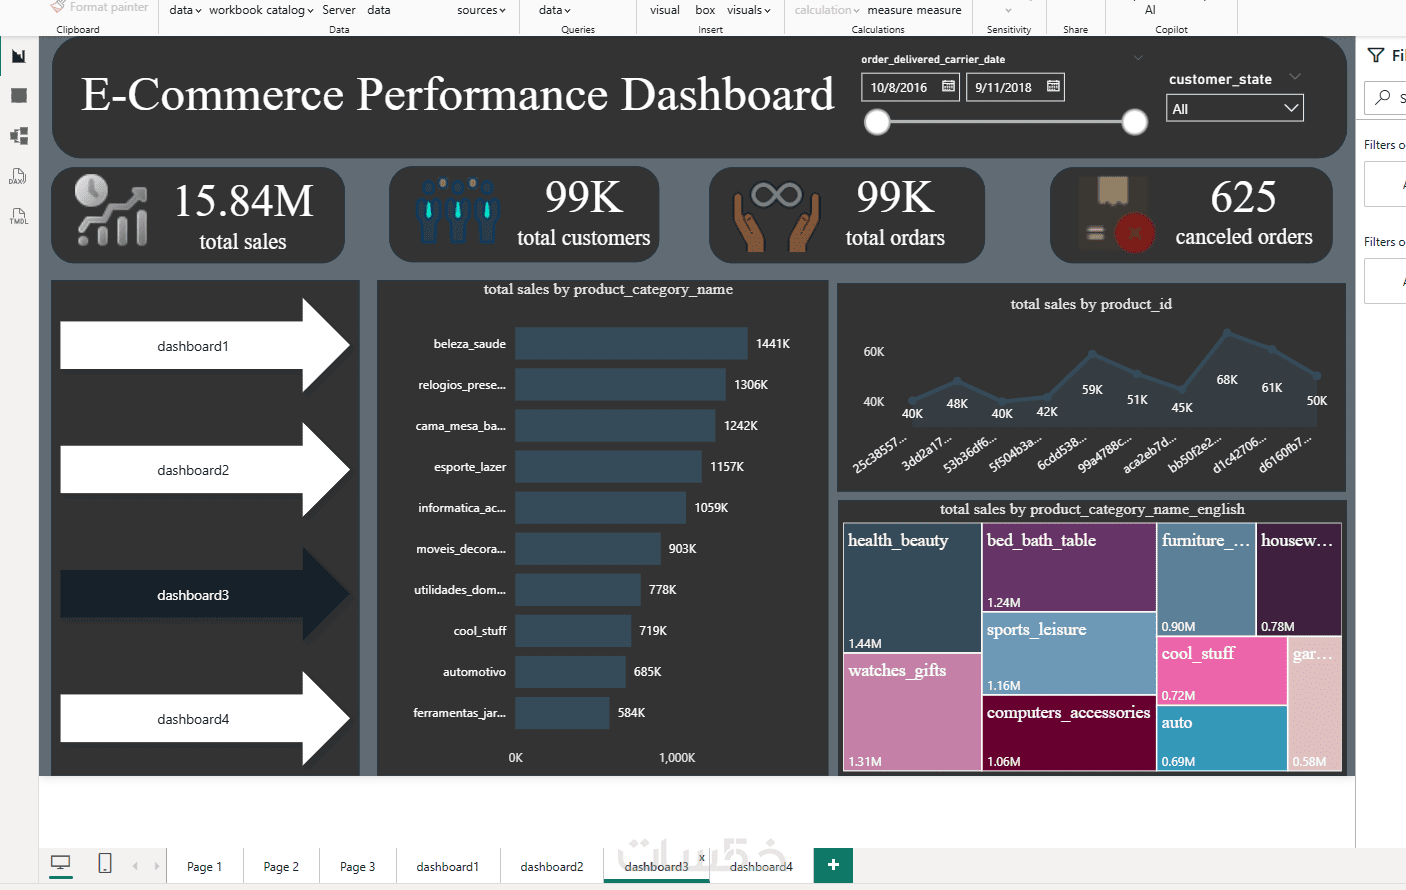Click the right handle of date slider
Screen dimensions: 1406x890
click(1135, 122)
